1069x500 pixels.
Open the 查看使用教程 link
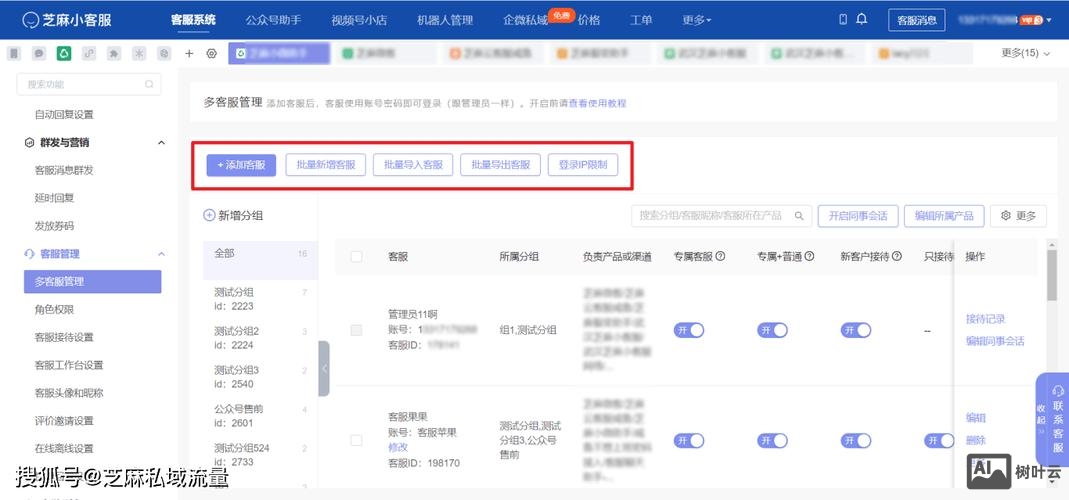point(598,104)
